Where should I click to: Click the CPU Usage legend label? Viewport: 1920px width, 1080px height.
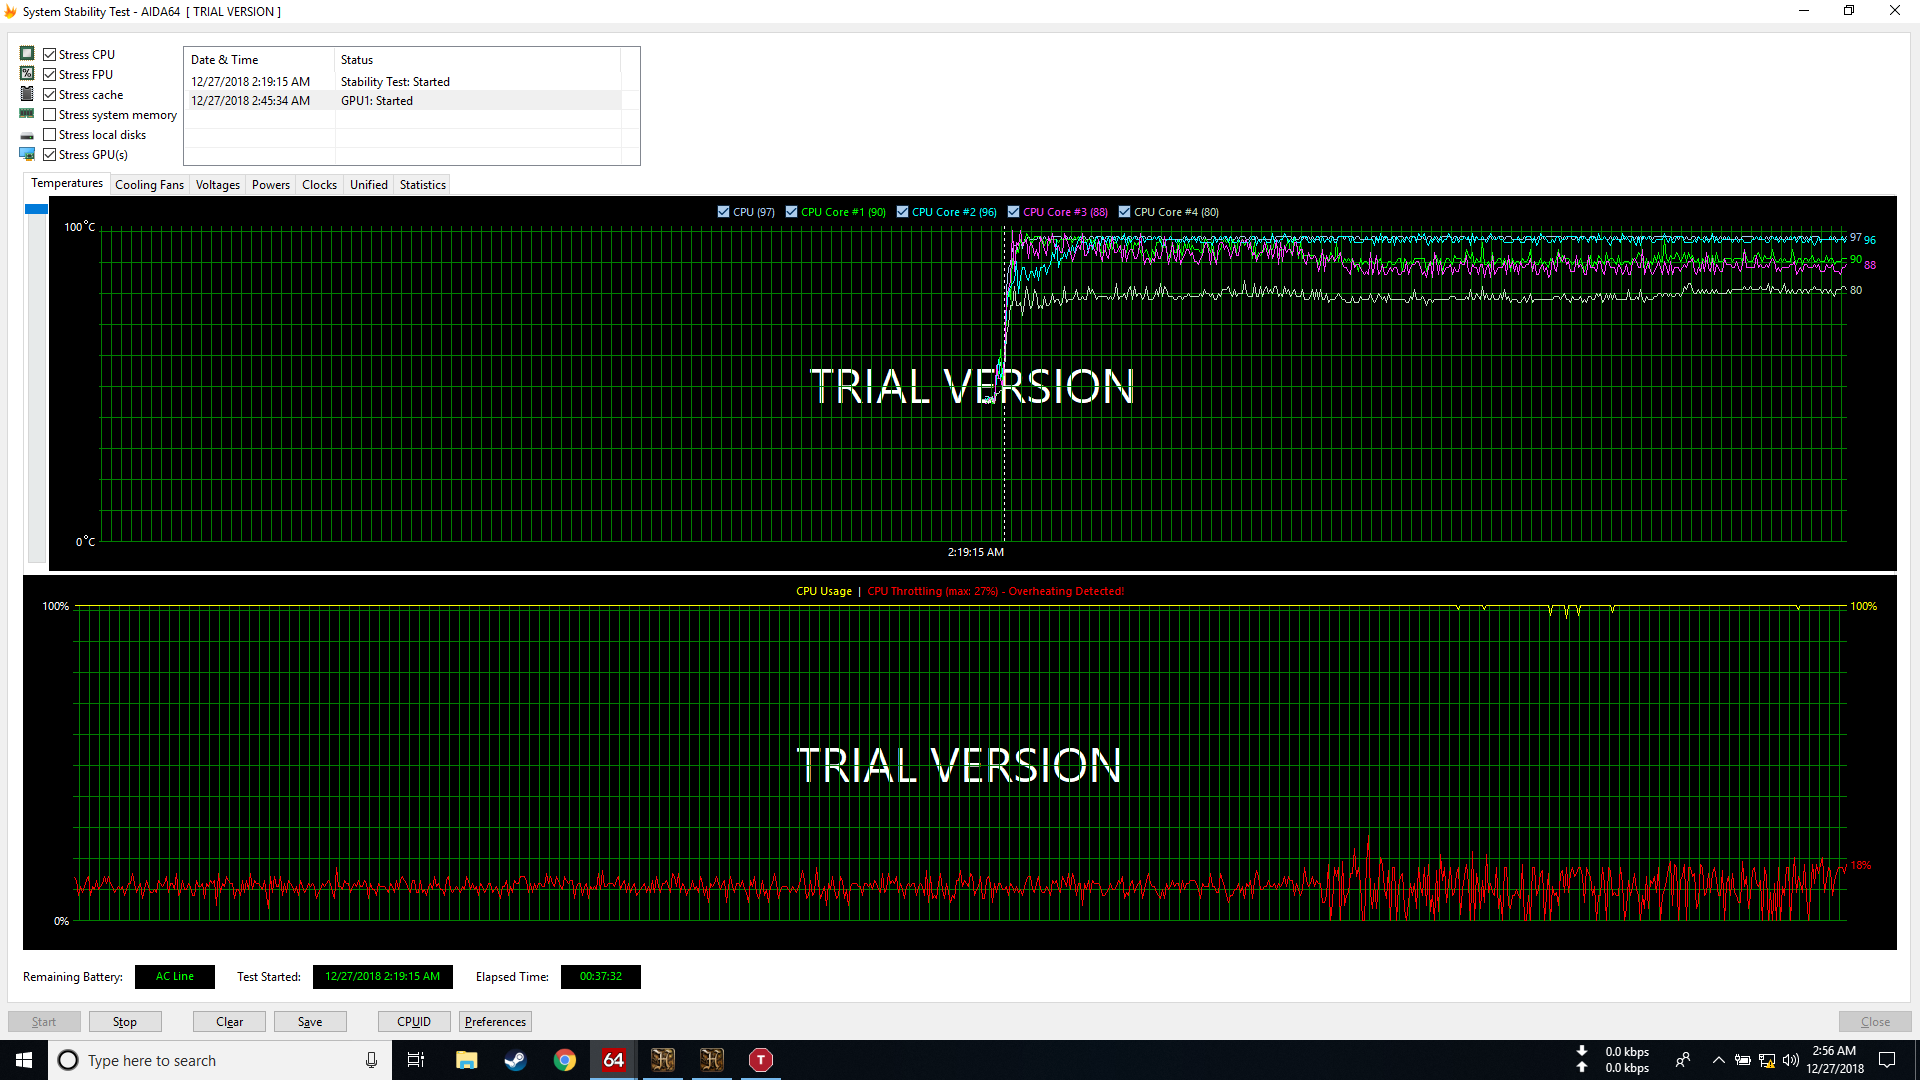pyautogui.click(x=824, y=592)
